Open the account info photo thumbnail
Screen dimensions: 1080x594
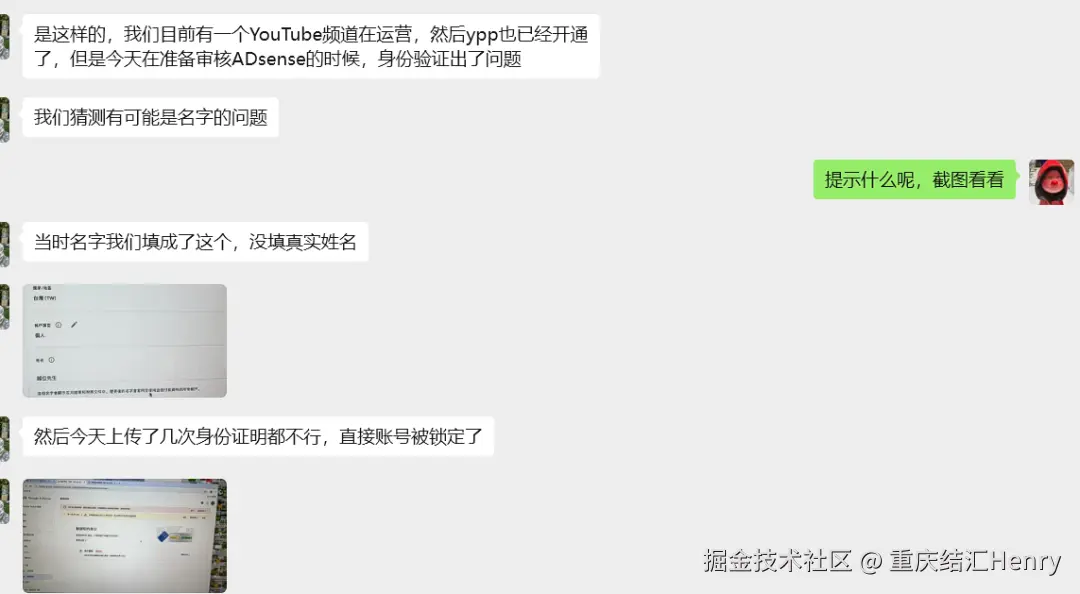pyautogui.click(x=125, y=340)
